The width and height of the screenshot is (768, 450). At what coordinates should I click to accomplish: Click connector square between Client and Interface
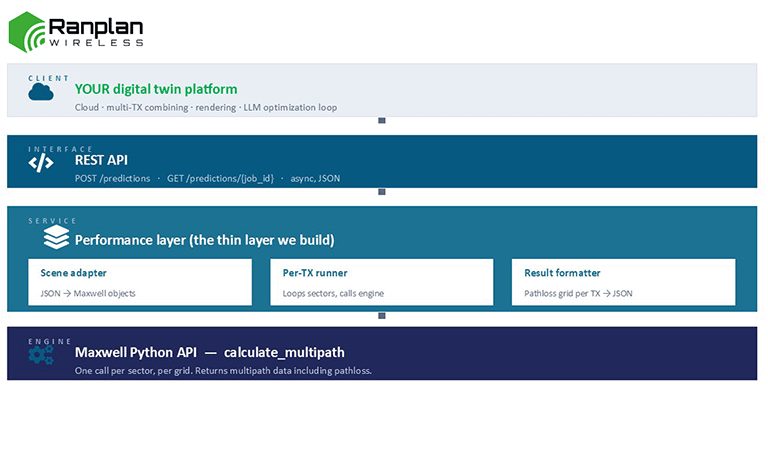pos(382,120)
